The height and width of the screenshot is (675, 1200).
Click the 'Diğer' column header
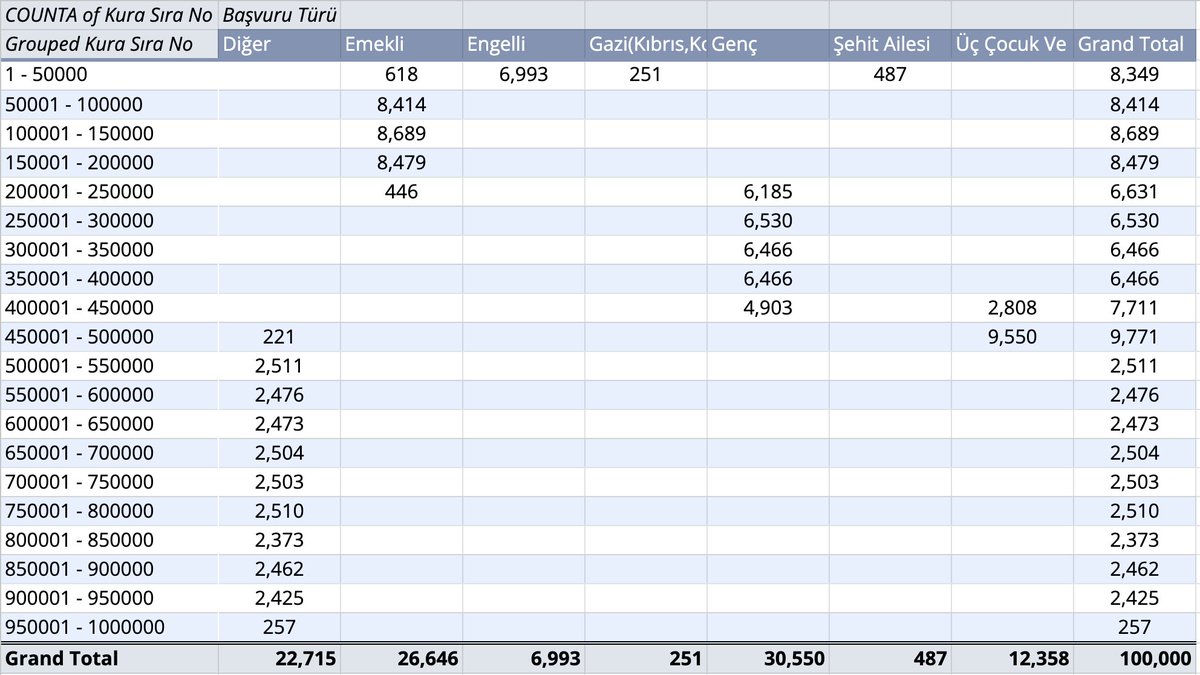(279, 44)
